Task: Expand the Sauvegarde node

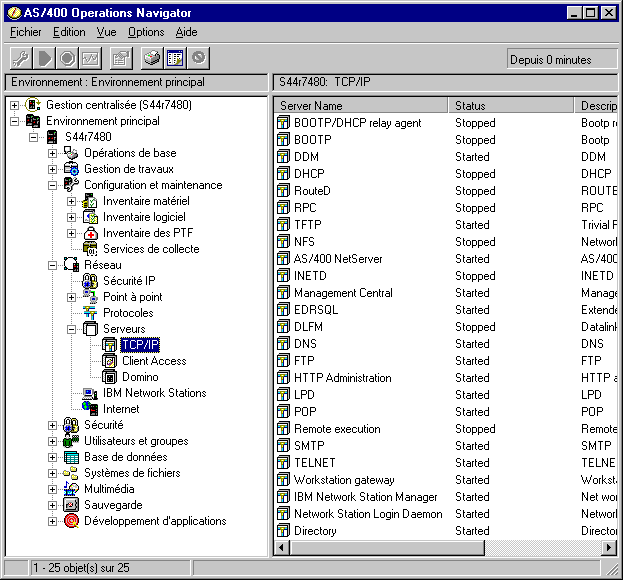Action: (52, 505)
